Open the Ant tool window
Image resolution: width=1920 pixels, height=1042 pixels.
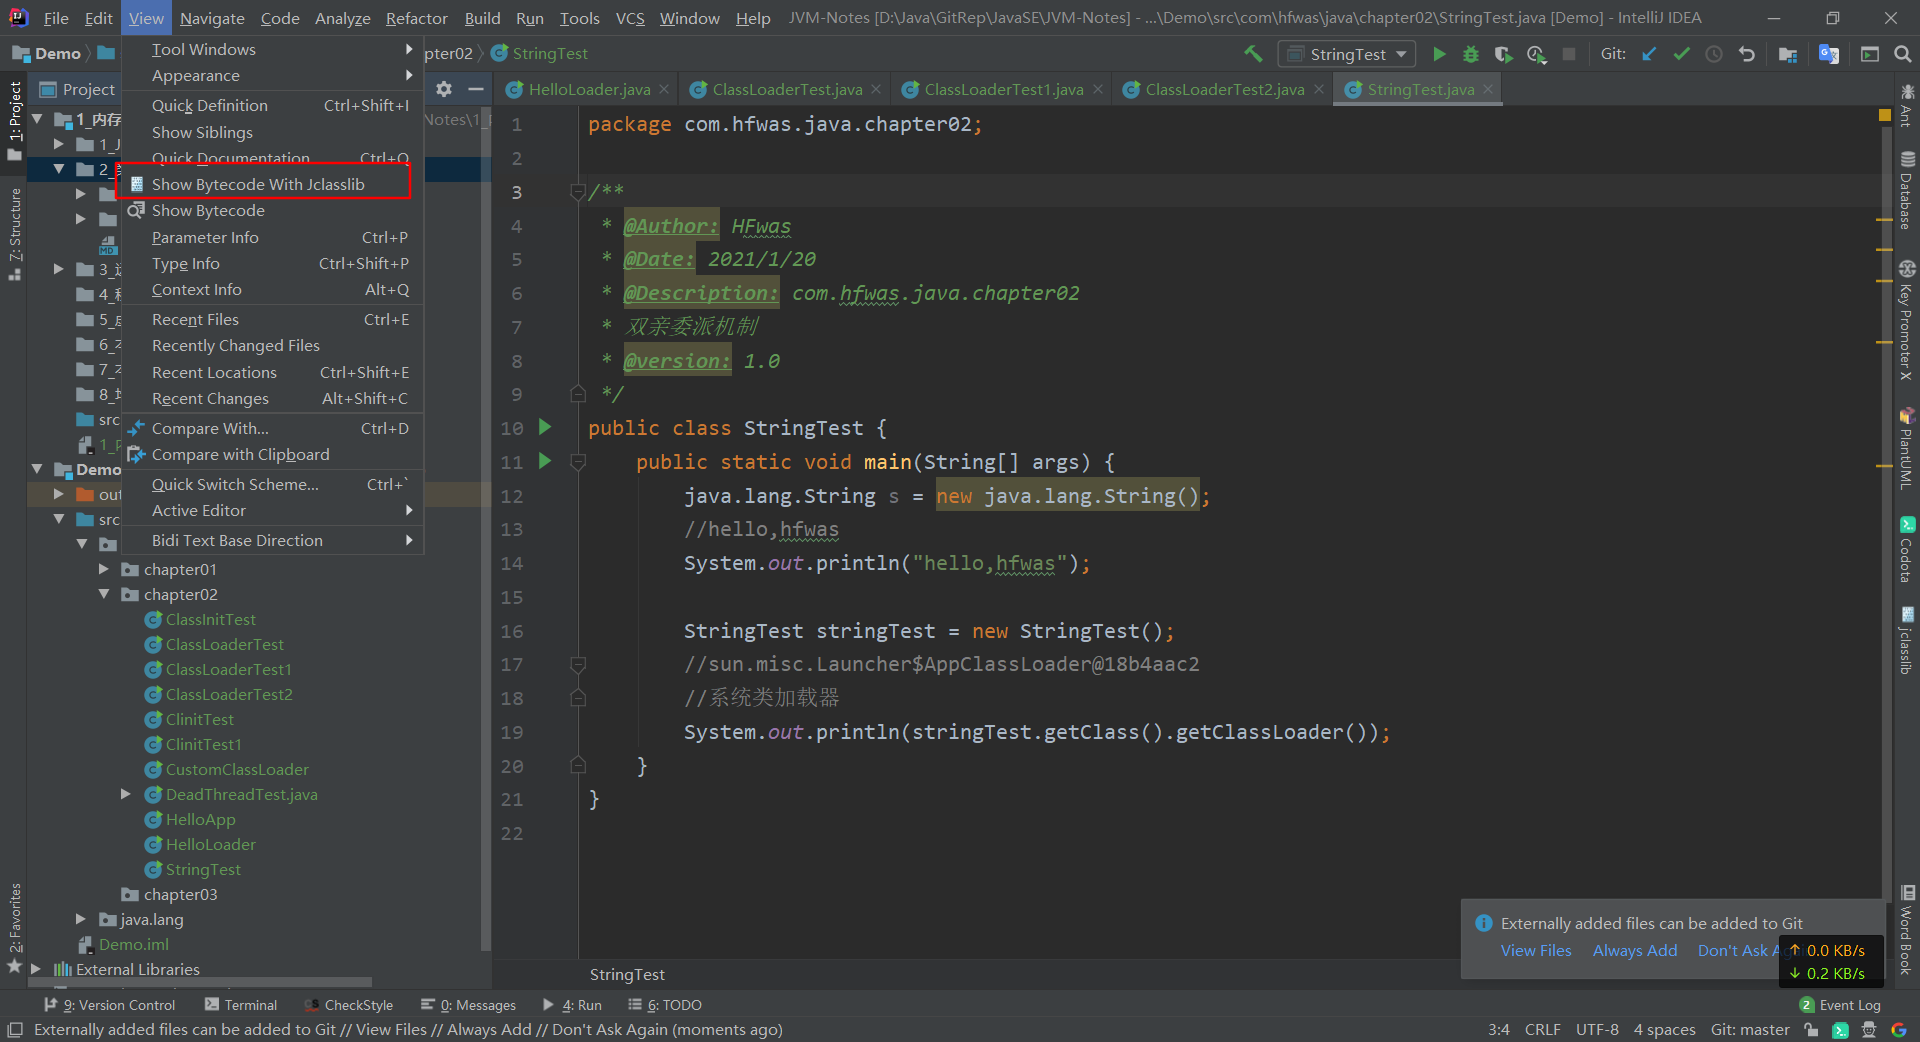[x=1907, y=105]
